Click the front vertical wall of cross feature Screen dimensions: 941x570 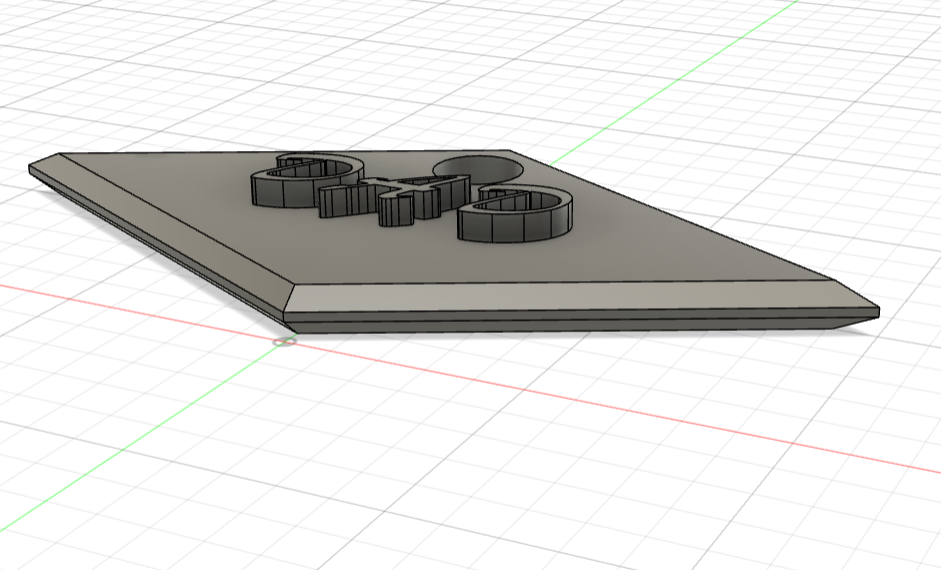tap(396, 212)
